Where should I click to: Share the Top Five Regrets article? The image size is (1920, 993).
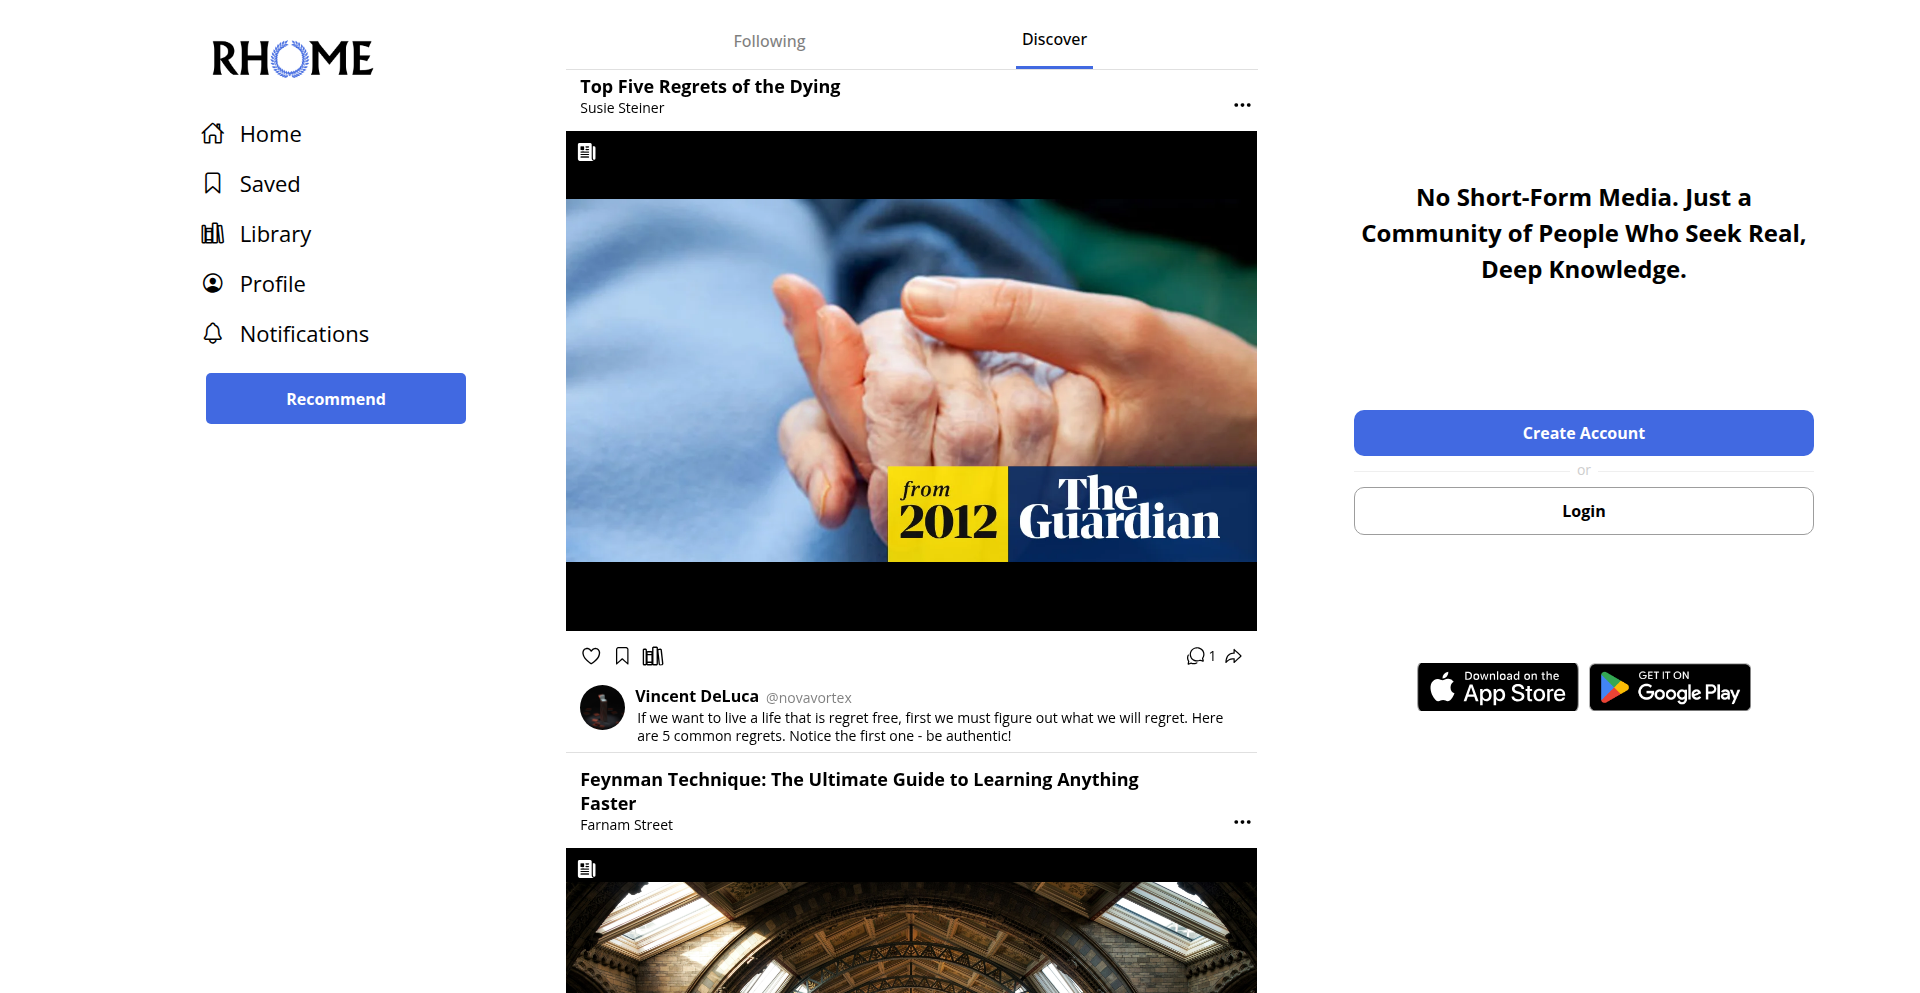pyautogui.click(x=1234, y=656)
